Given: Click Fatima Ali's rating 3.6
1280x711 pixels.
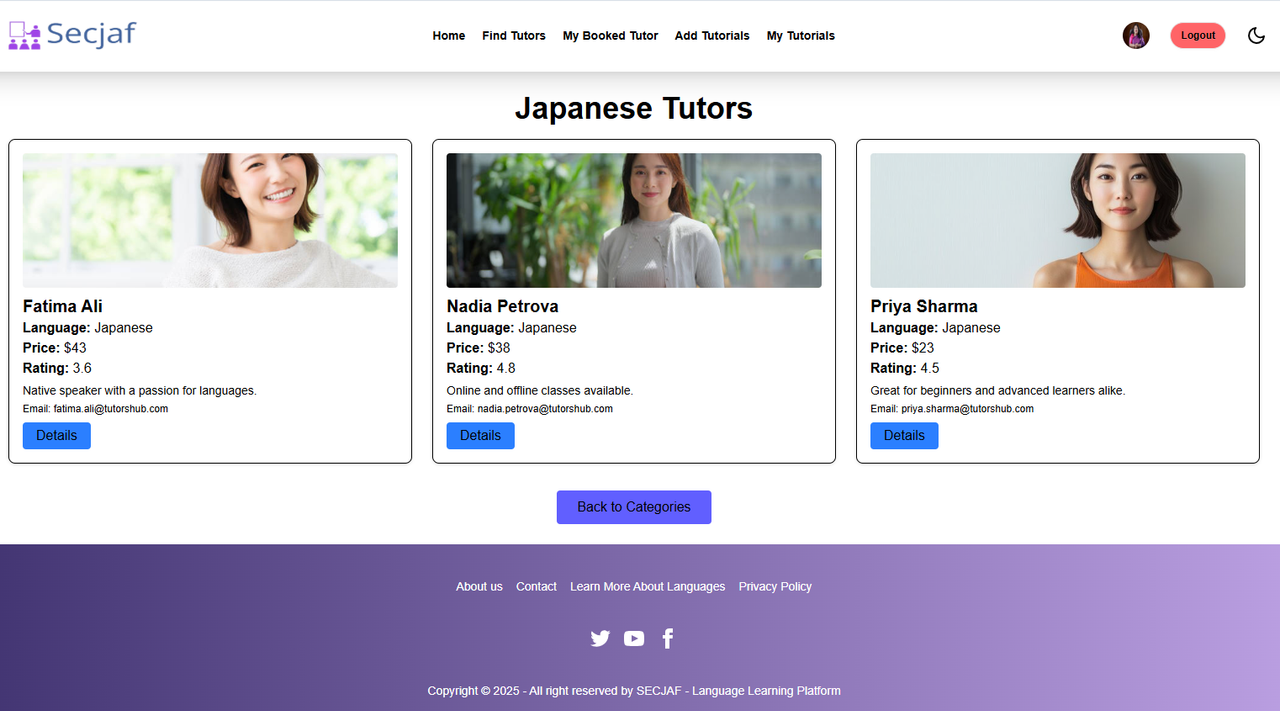Looking at the screenshot, I should [x=82, y=368].
